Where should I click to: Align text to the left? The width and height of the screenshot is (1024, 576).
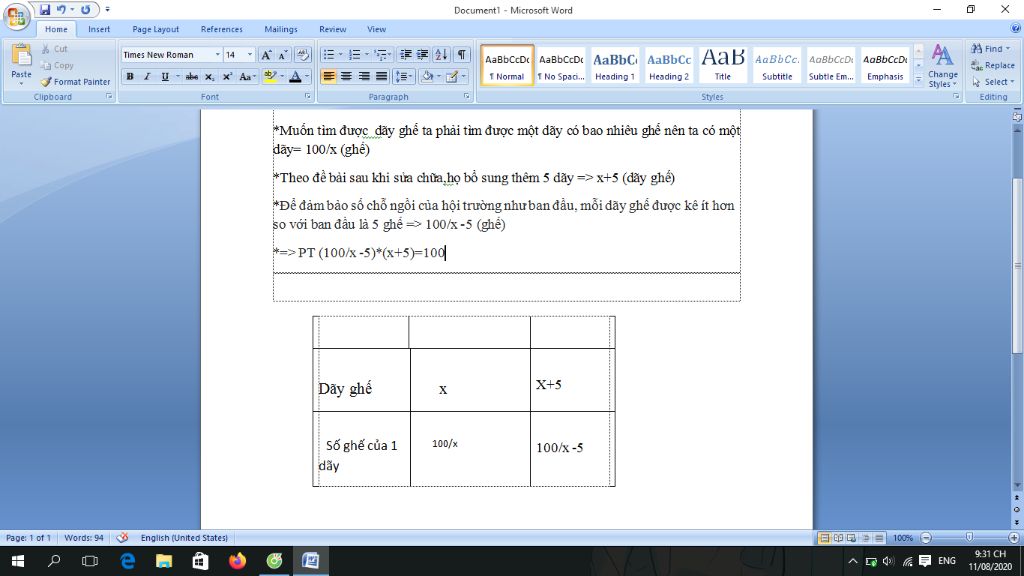click(x=328, y=76)
